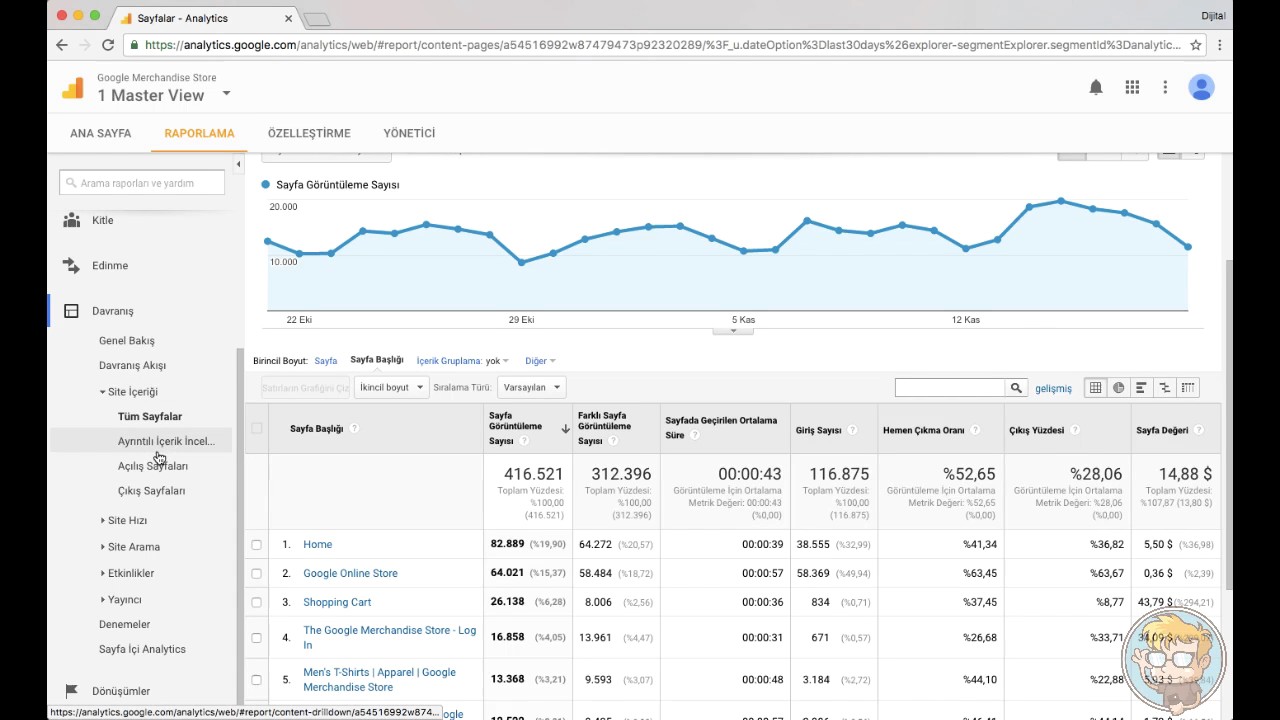Switch to pie chart Percentage view
The image size is (1280, 720).
(1119, 388)
